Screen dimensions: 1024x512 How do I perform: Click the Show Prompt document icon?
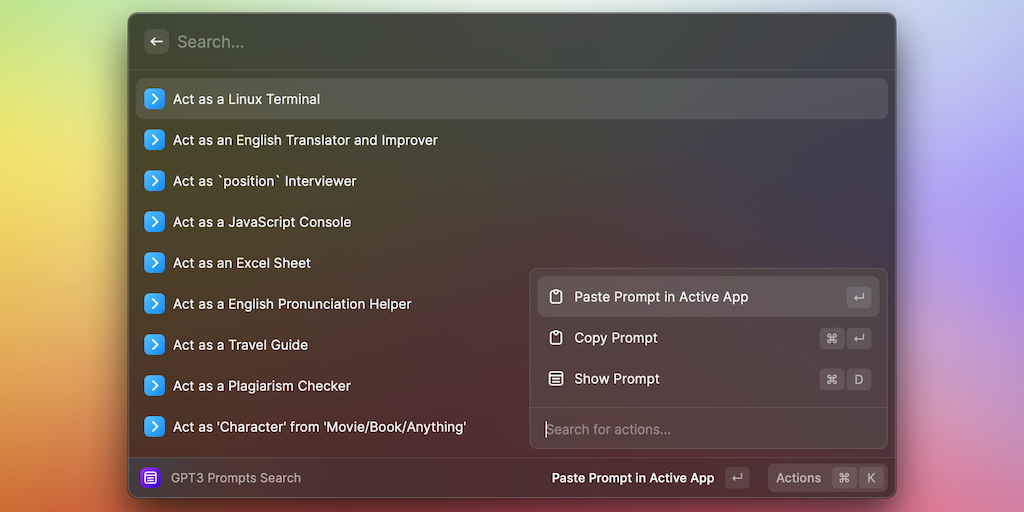[x=556, y=379]
